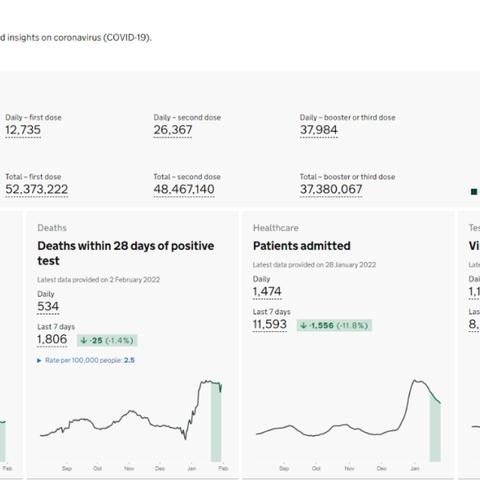Expand the Rate per 100,000 people details
Image resolution: width=480 pixels, height=480 pixels.
click(86, 360)
